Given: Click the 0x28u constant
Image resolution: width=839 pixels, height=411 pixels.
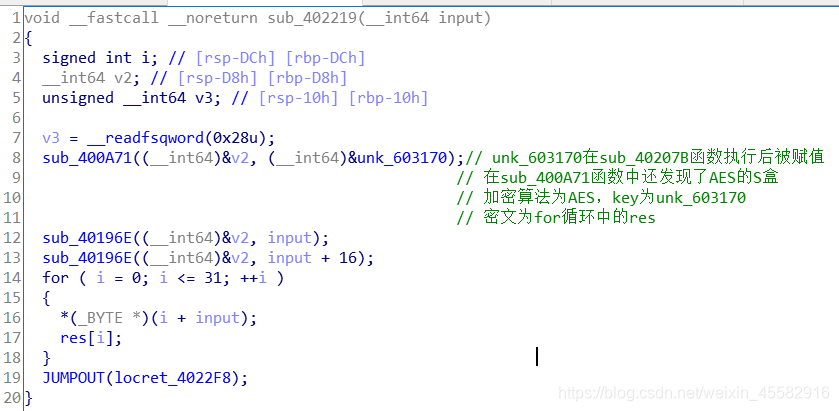Looking at the screenshot, I should click(x=236, y=138).
